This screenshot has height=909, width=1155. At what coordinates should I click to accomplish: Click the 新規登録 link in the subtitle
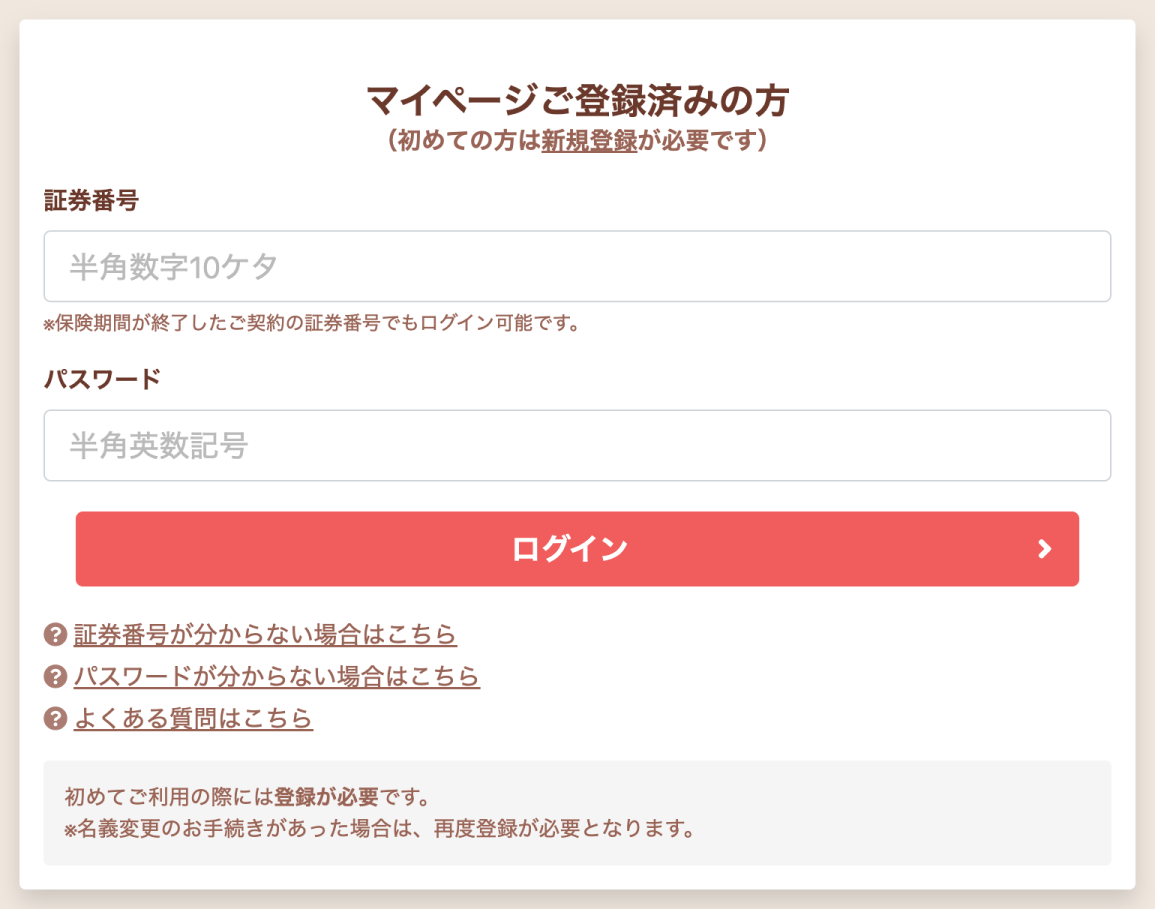[589, 140]
